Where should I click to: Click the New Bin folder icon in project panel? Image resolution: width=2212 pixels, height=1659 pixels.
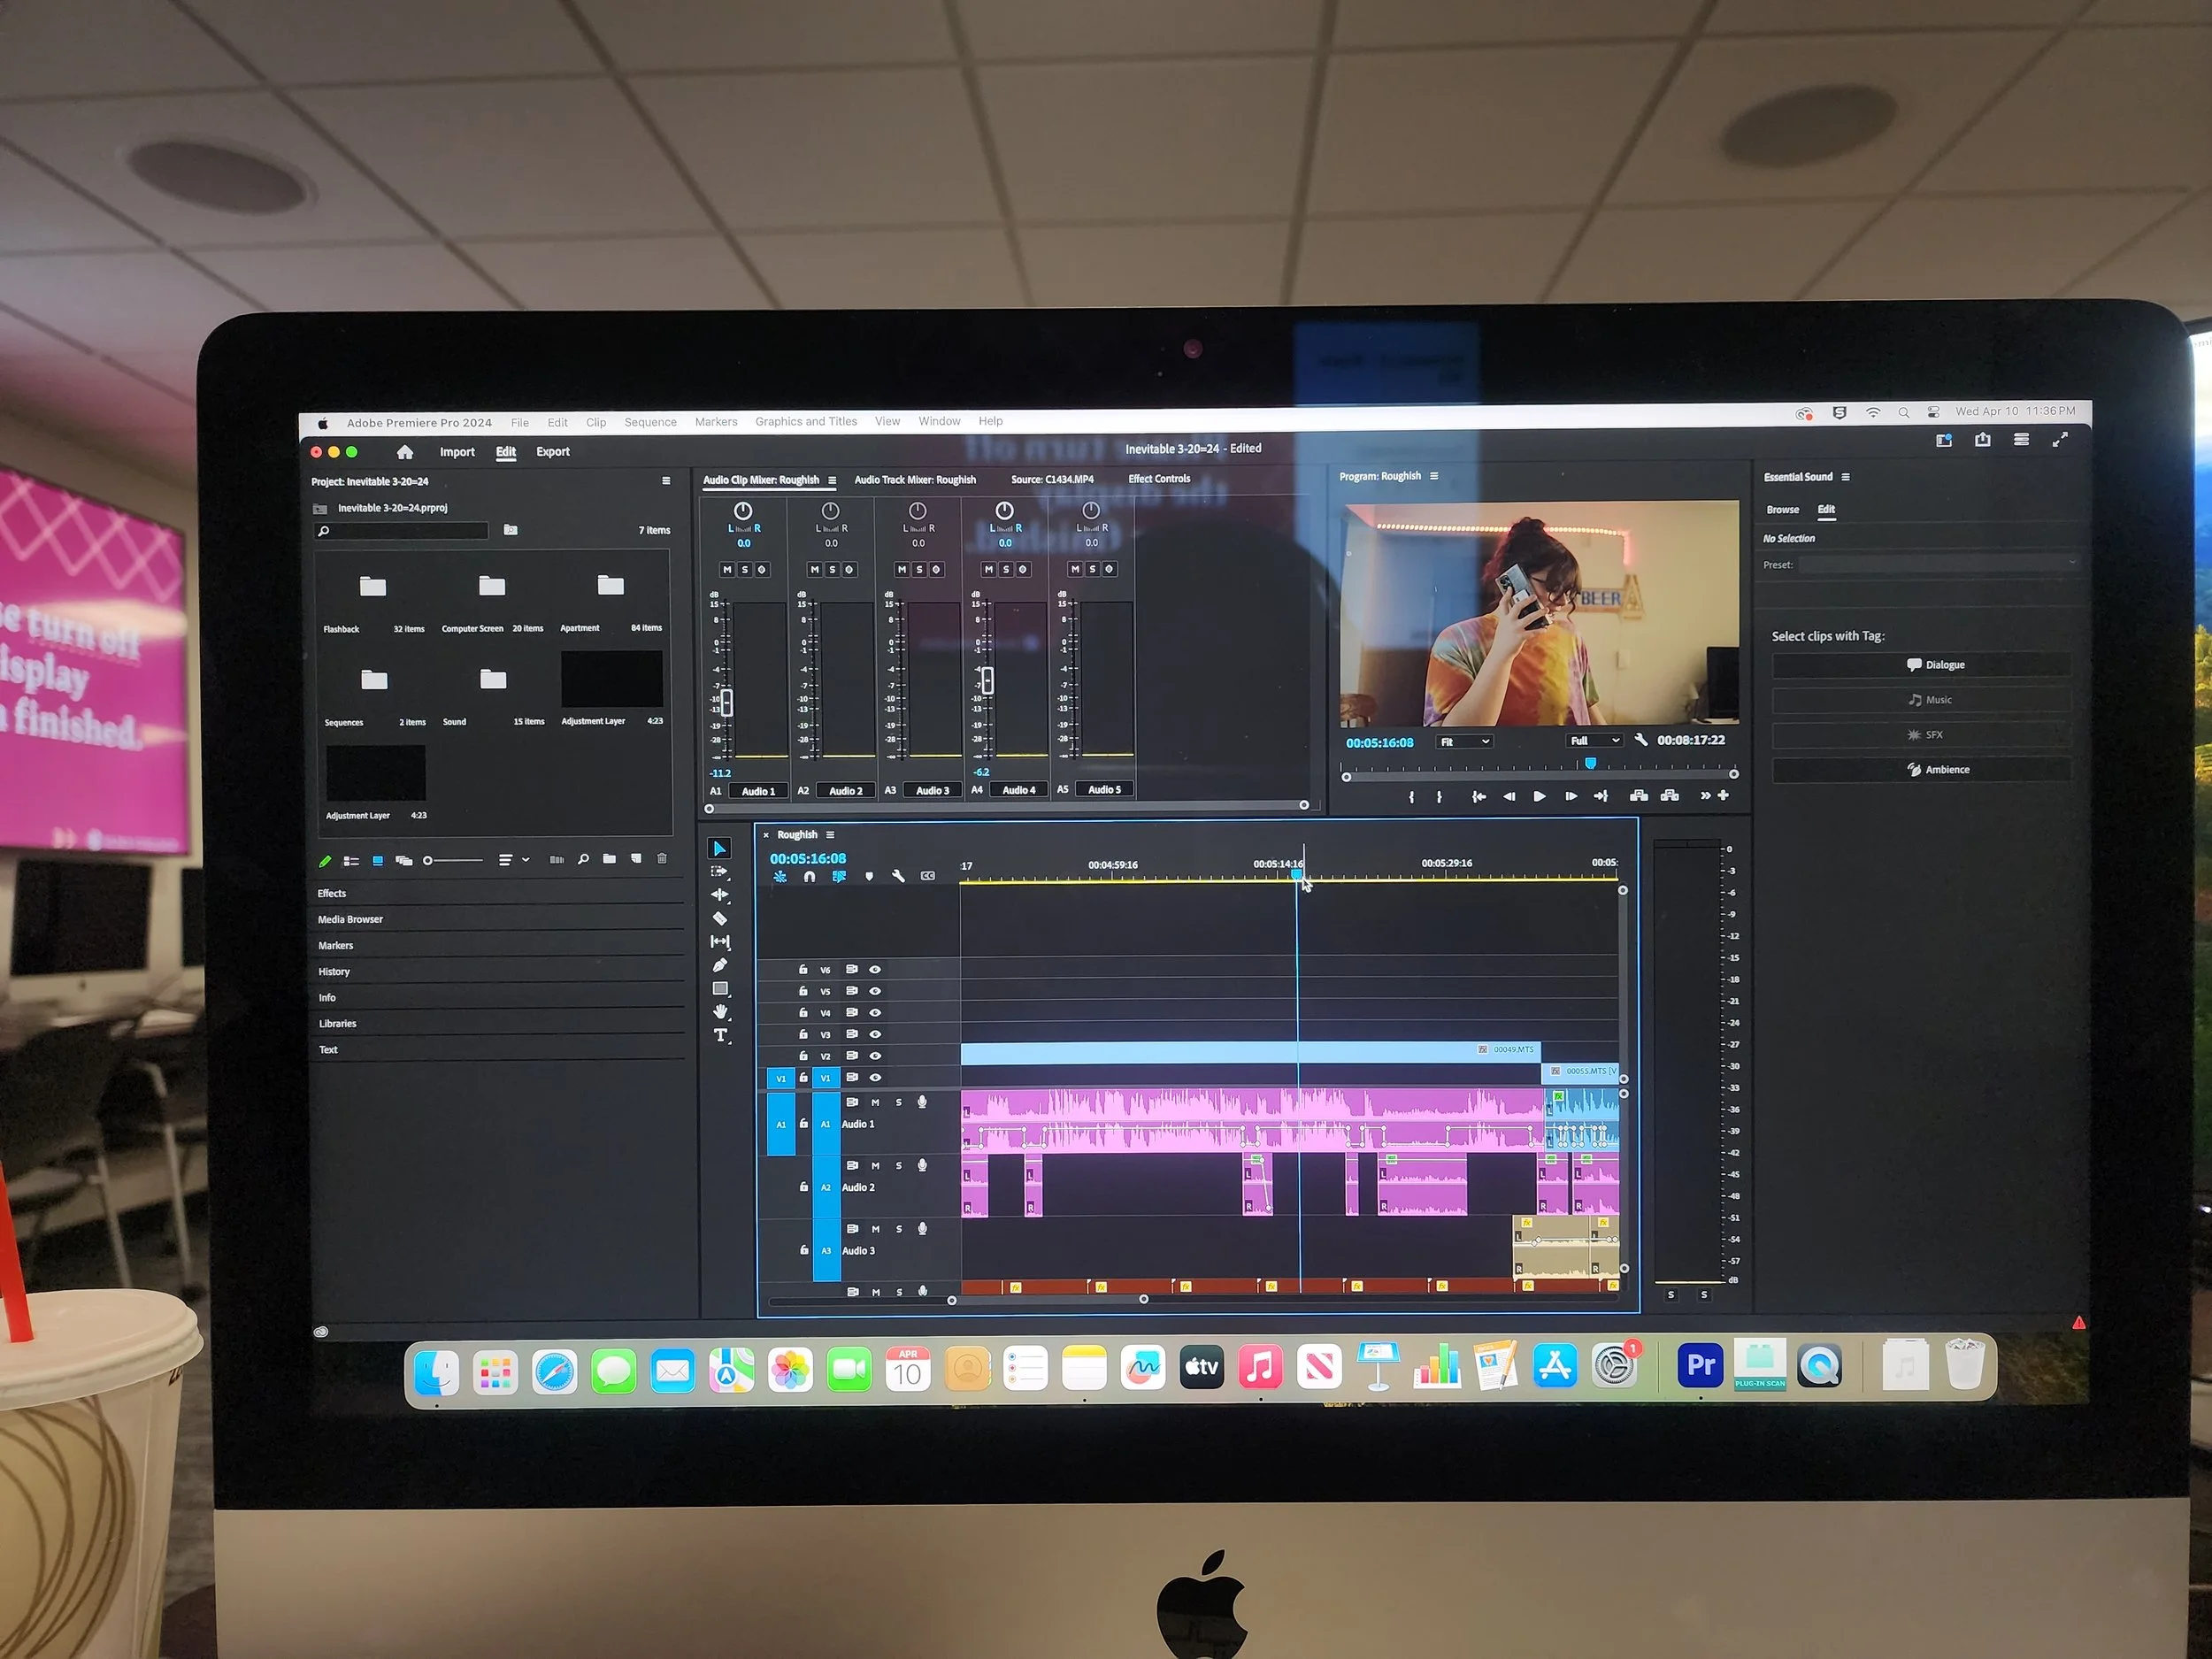pyautogui.click(x=609, y=859)
